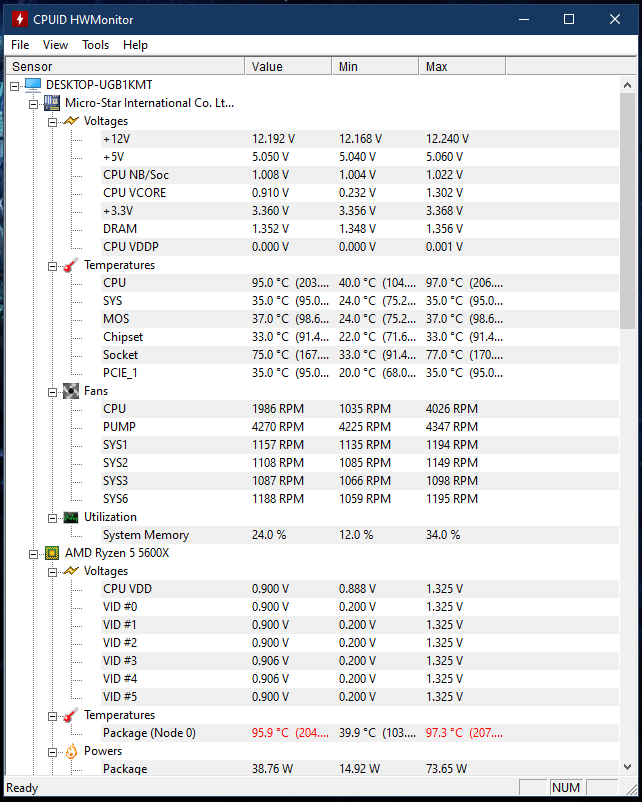Select the PCIE_1 temperature row

(360, 373)
